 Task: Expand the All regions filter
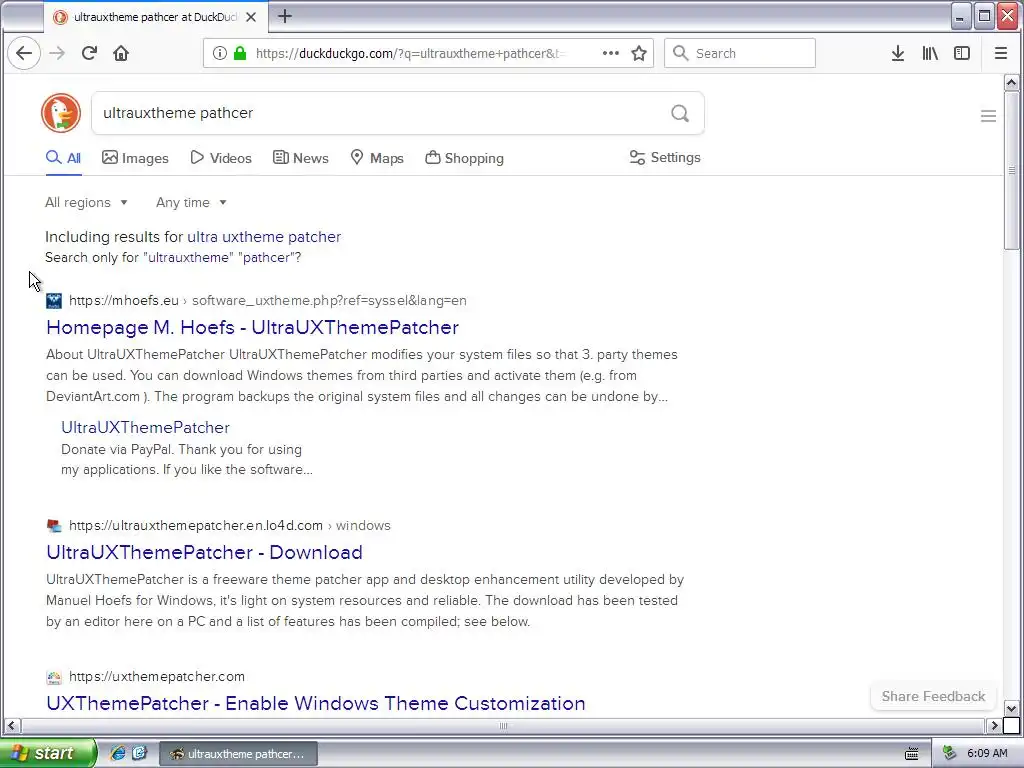86,202
